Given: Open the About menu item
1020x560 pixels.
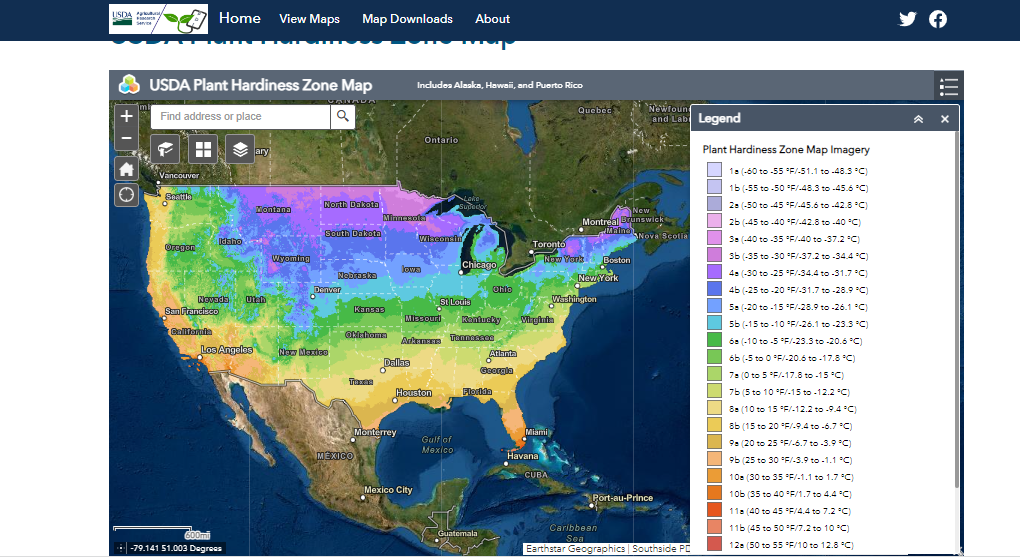Looking at the screenshot, I should pos(492,19).
